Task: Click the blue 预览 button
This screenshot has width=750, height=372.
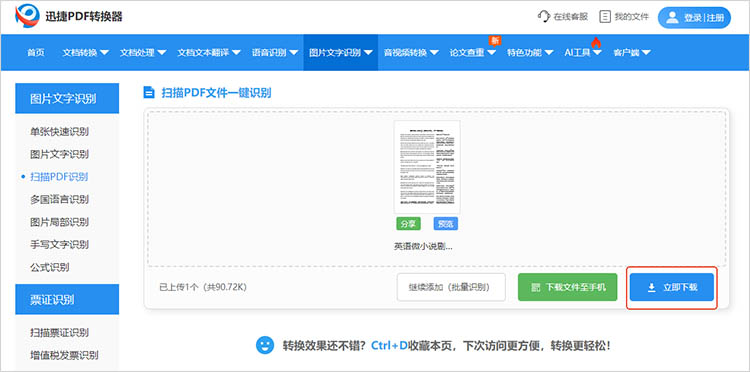Action: [446, 224]
